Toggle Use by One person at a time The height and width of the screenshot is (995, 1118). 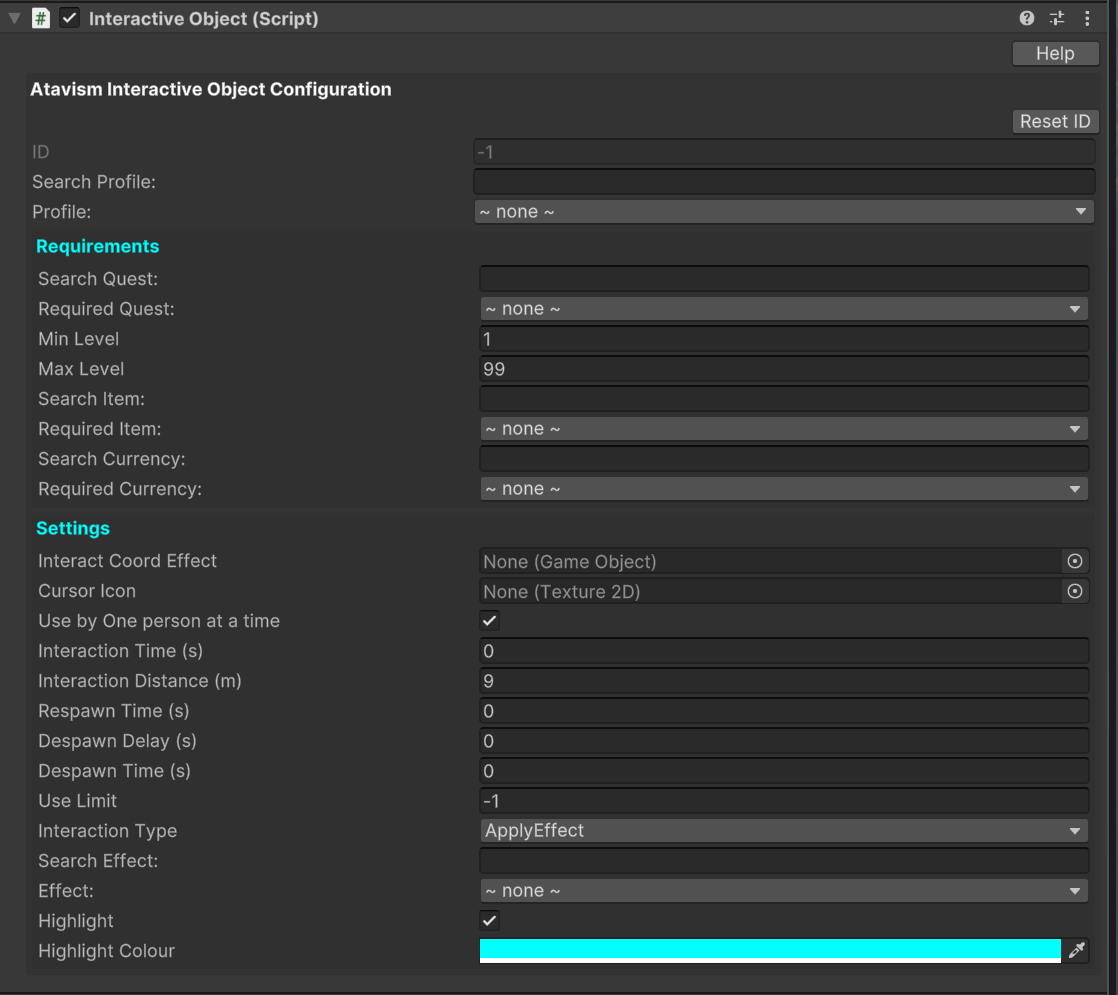tap(490, 621)
